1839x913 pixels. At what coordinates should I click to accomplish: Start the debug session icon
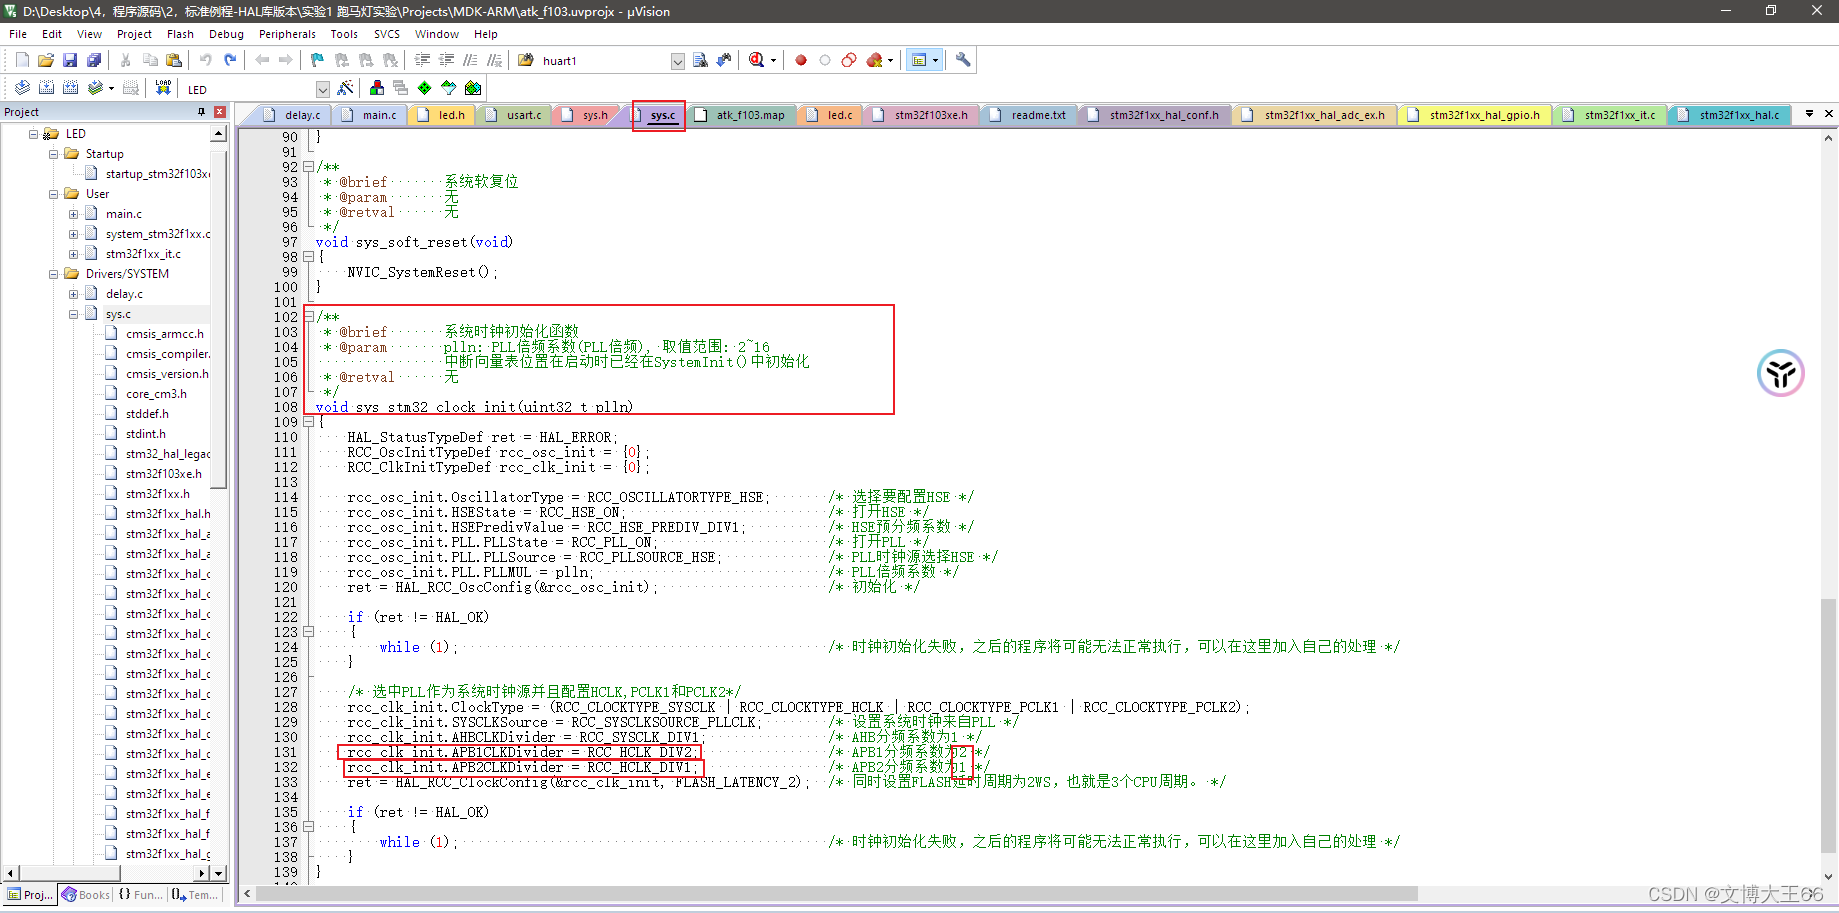click(757, 60)
